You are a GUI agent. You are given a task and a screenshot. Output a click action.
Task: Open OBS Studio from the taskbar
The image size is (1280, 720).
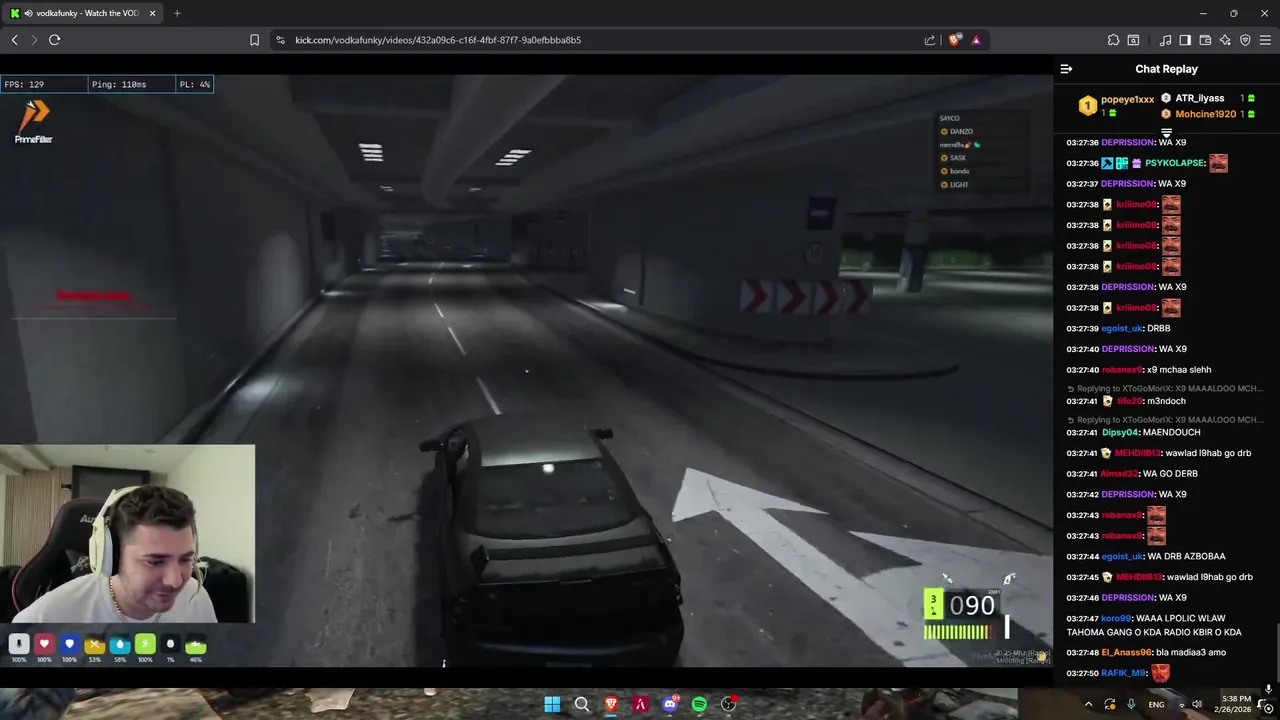tap(729, 704)
